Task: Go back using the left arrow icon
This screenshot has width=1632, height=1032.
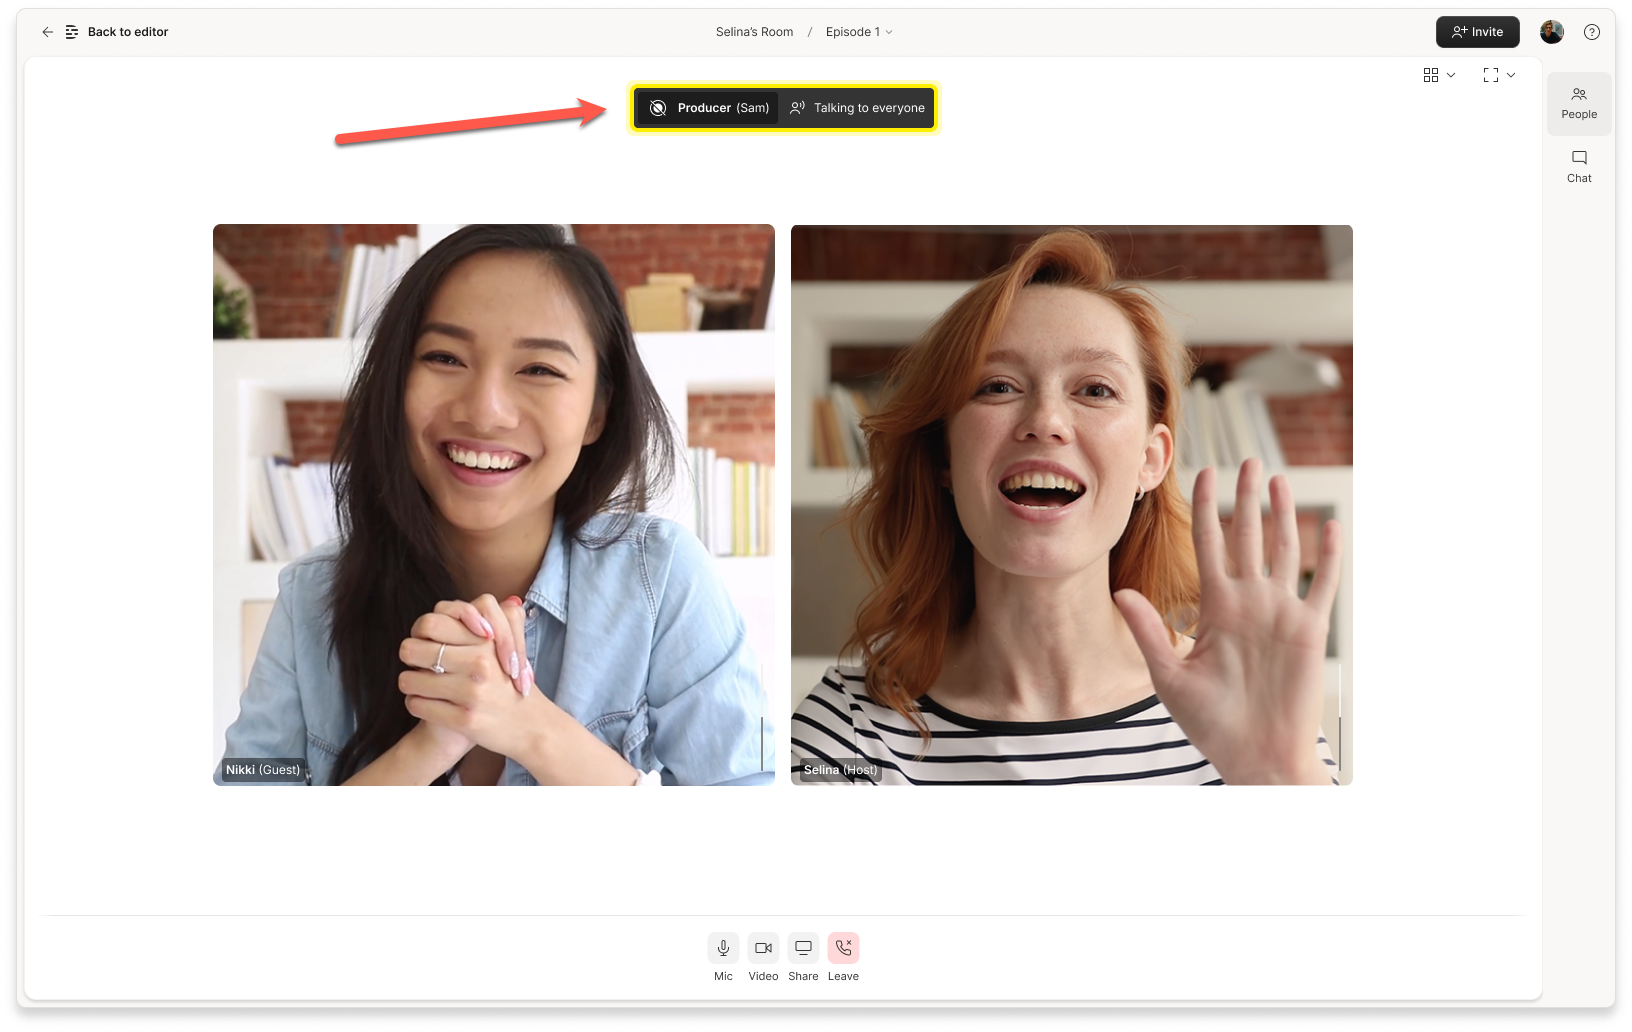Action: 47,32
